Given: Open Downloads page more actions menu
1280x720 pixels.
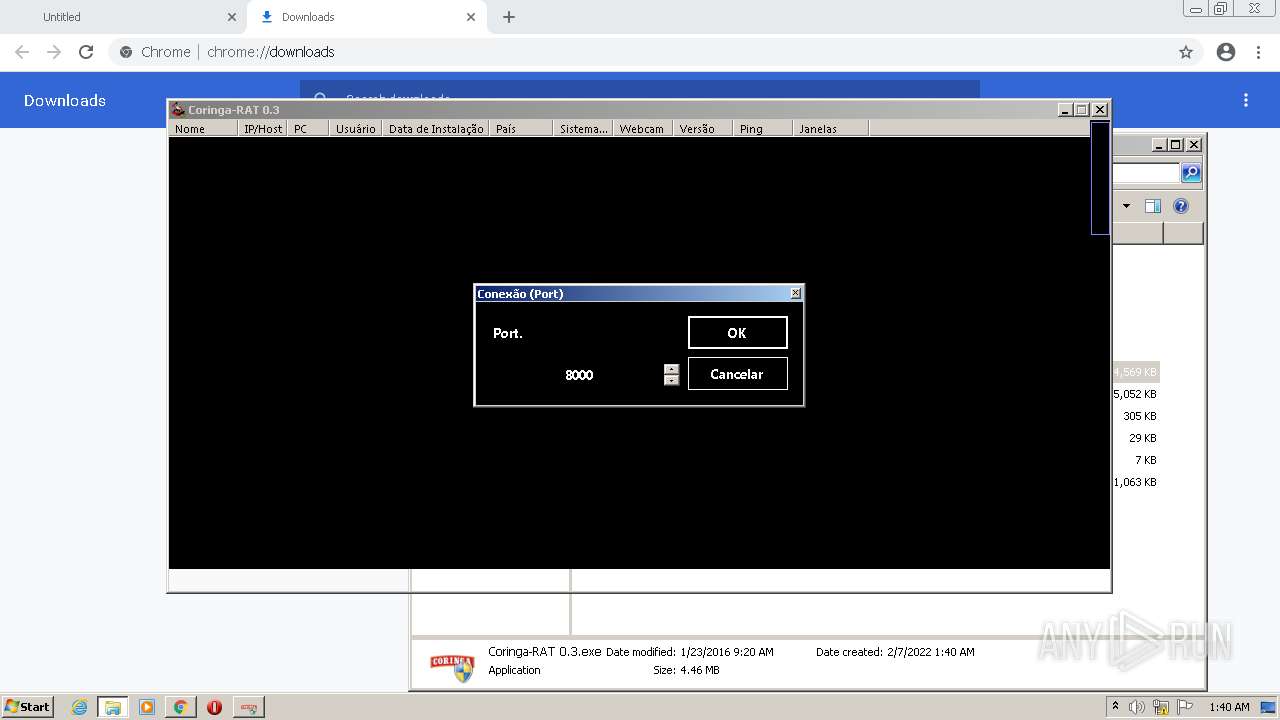Looking at the screenshot, I should 1246,100.
